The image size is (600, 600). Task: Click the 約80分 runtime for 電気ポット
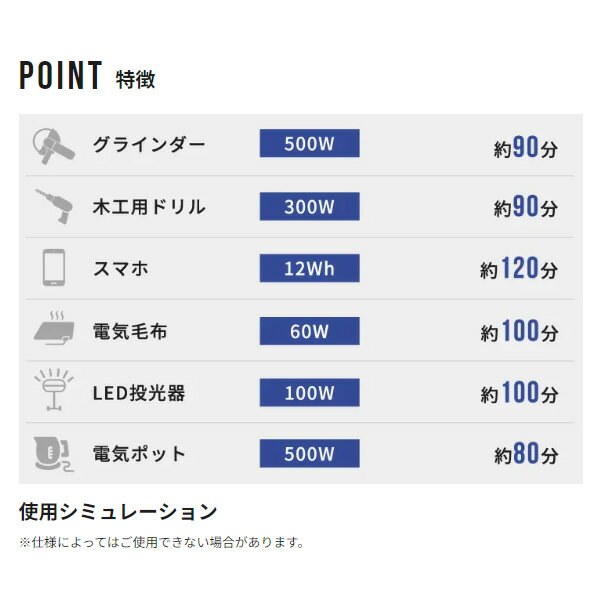tap(525, 454)
